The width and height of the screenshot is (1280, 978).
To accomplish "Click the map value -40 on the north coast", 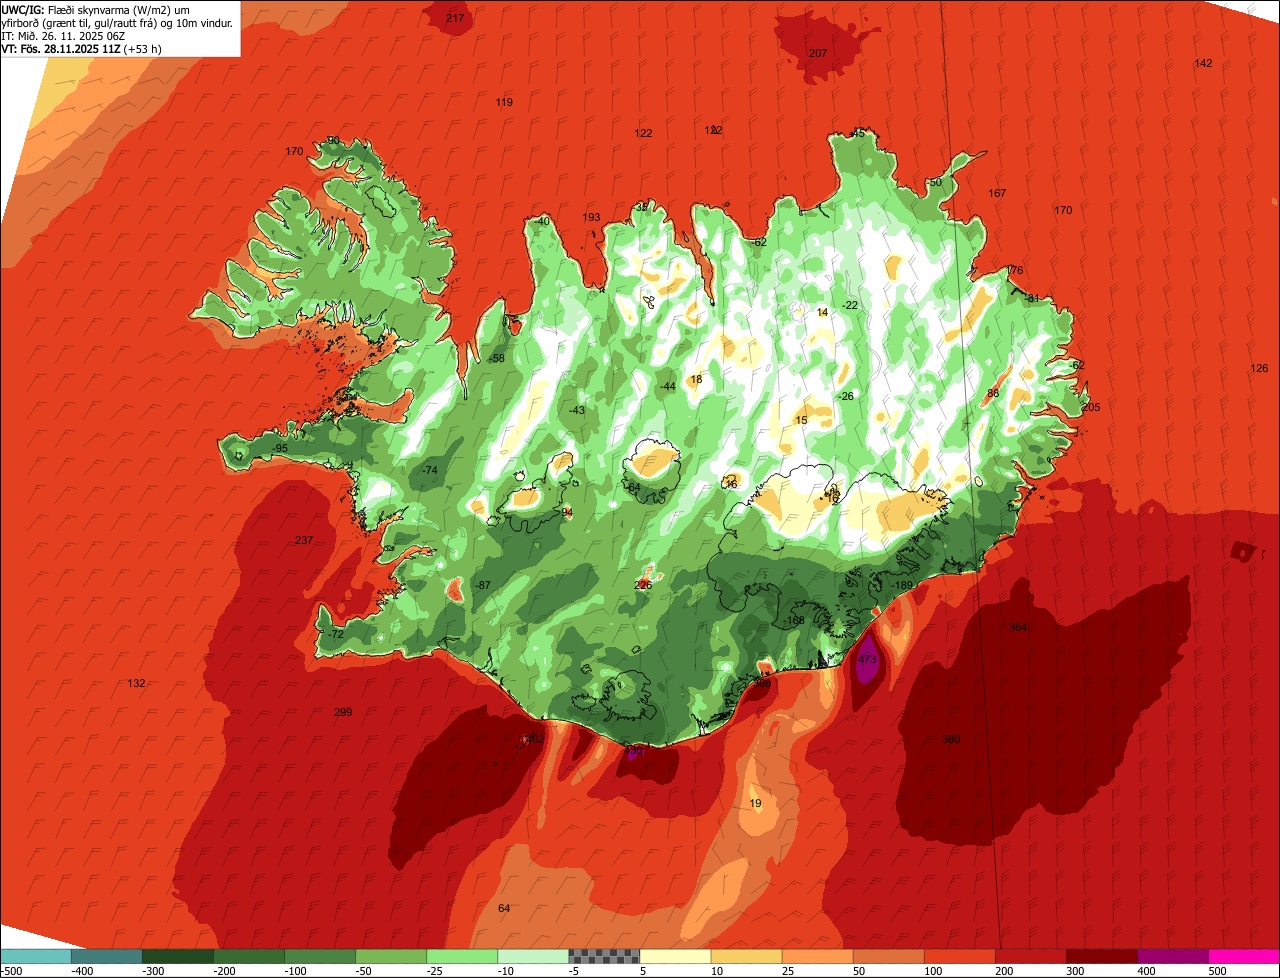I will [x=542, y=221].
